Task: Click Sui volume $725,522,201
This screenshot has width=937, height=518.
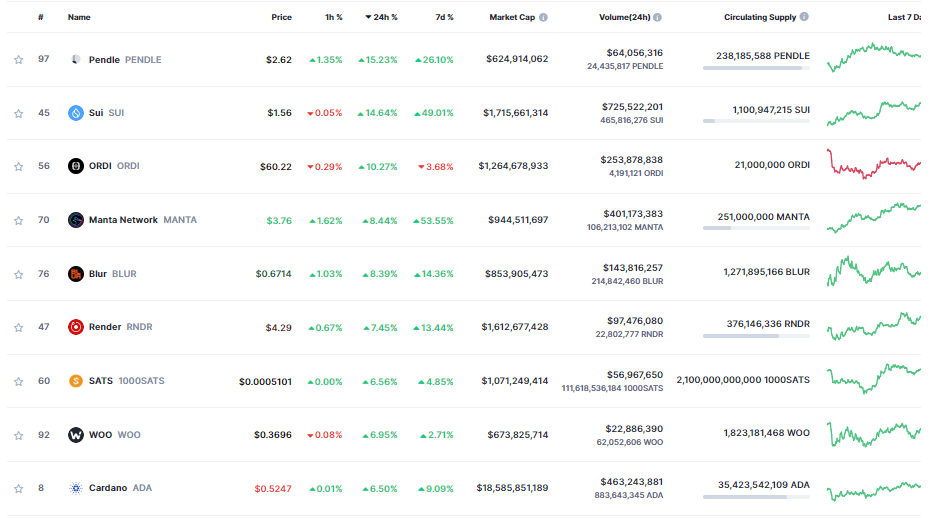Action: pos(632,106)
